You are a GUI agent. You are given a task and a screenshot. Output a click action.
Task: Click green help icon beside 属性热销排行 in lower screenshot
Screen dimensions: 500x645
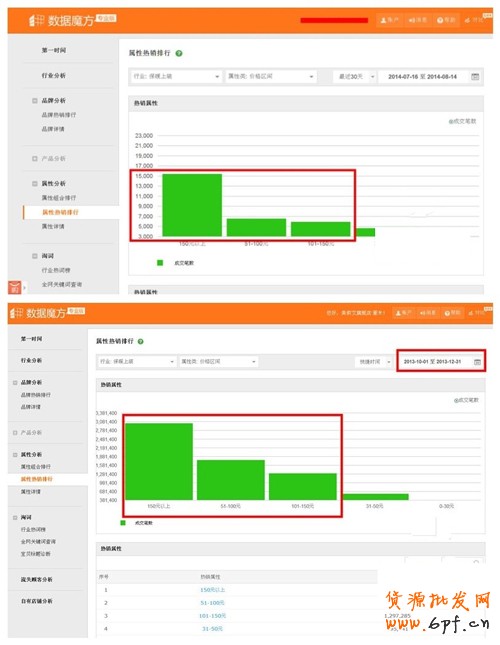pyautogui.click(x=141, y=341)
